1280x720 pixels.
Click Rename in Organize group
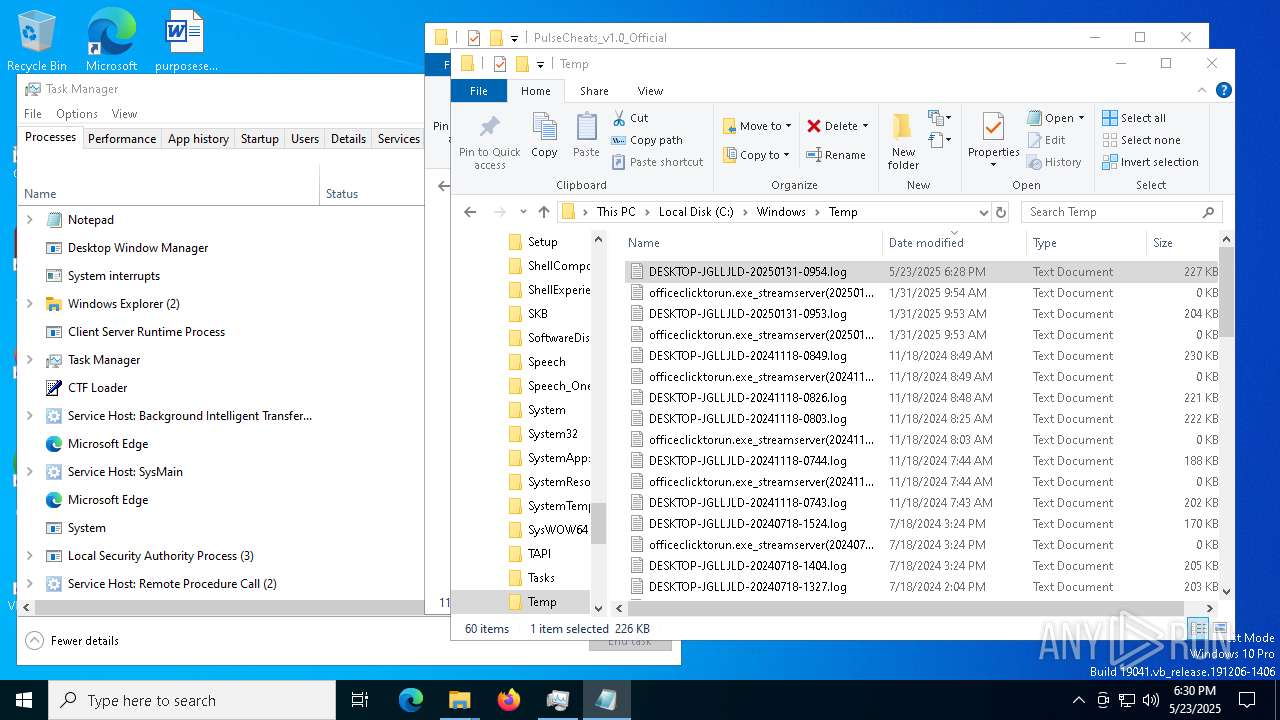click(x=837, y=155)
